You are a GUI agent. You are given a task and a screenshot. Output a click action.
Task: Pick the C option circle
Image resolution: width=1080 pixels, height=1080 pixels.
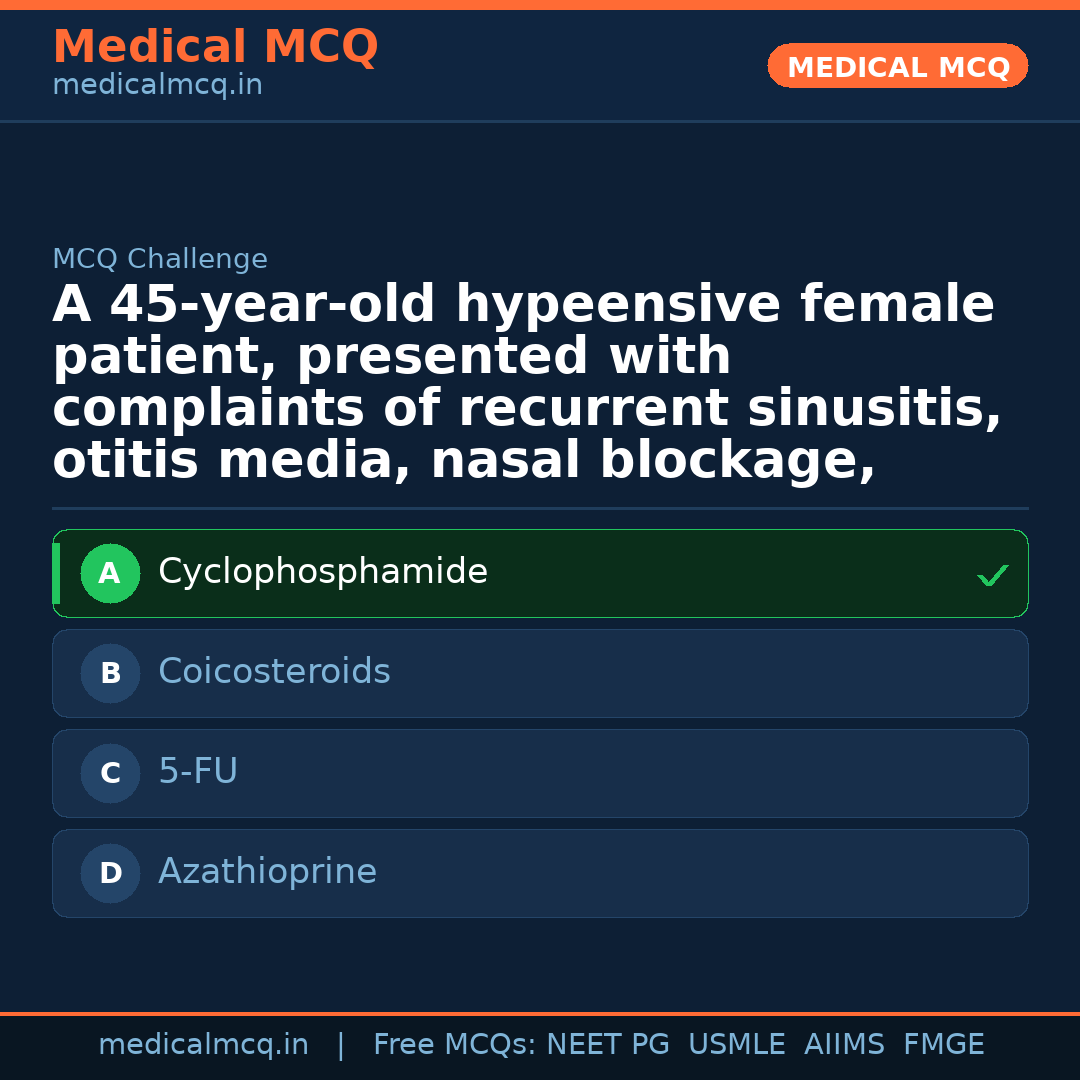[110, 774]
